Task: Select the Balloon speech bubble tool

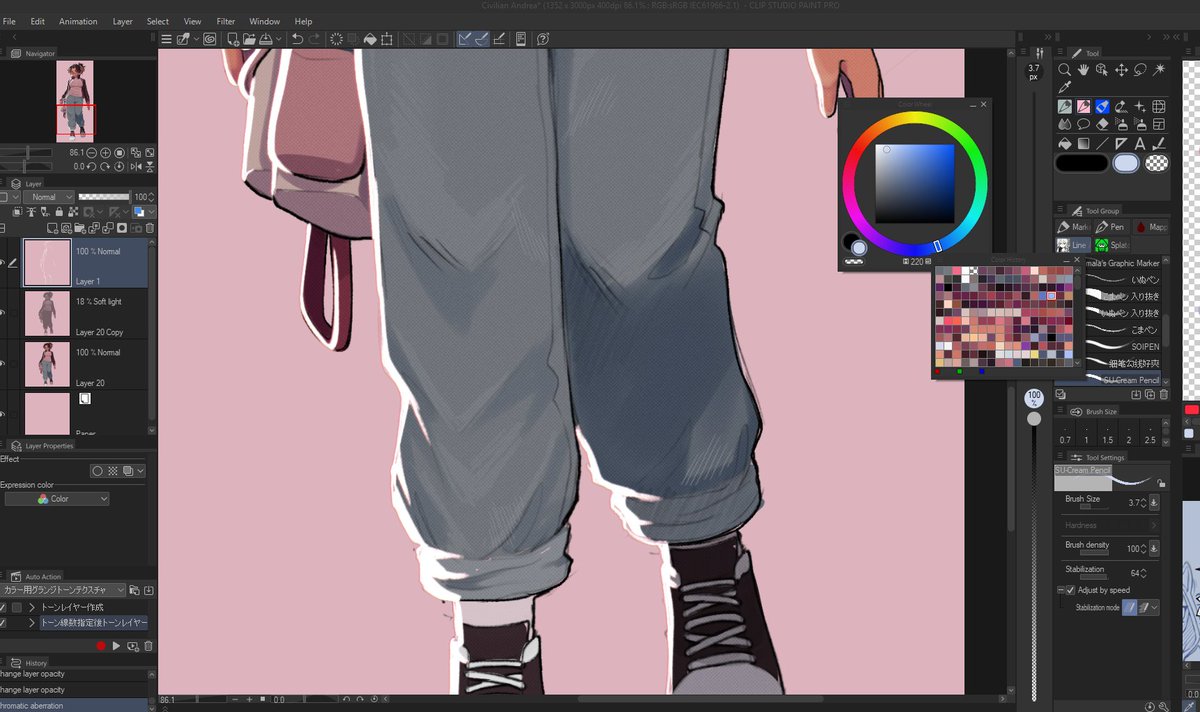Action: 1084,124
